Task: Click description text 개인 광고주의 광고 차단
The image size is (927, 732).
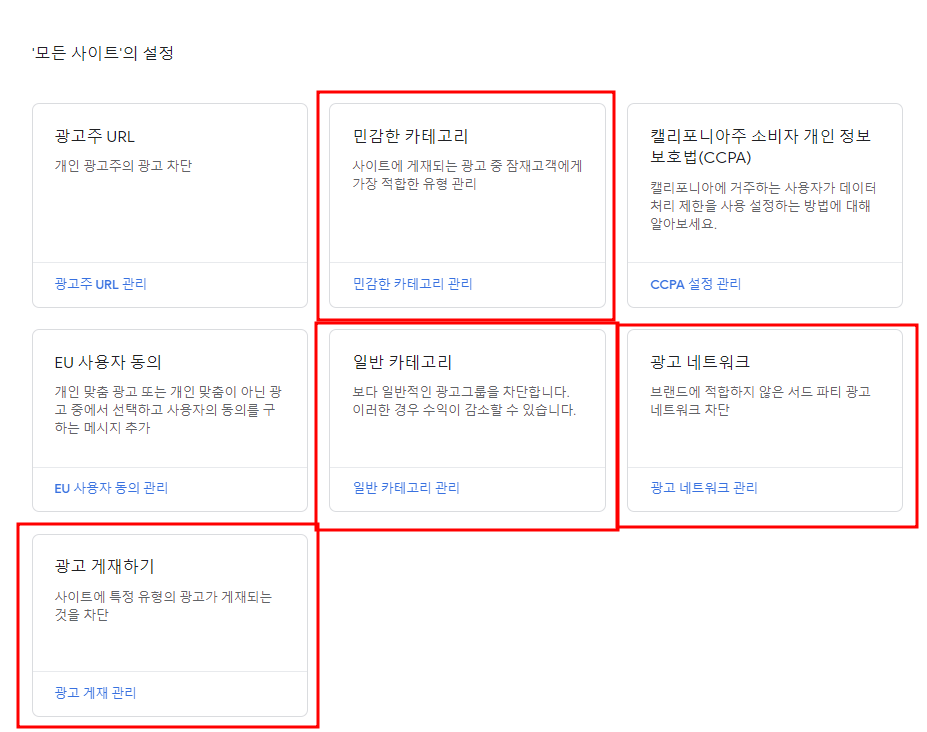Action: [123, 166]
